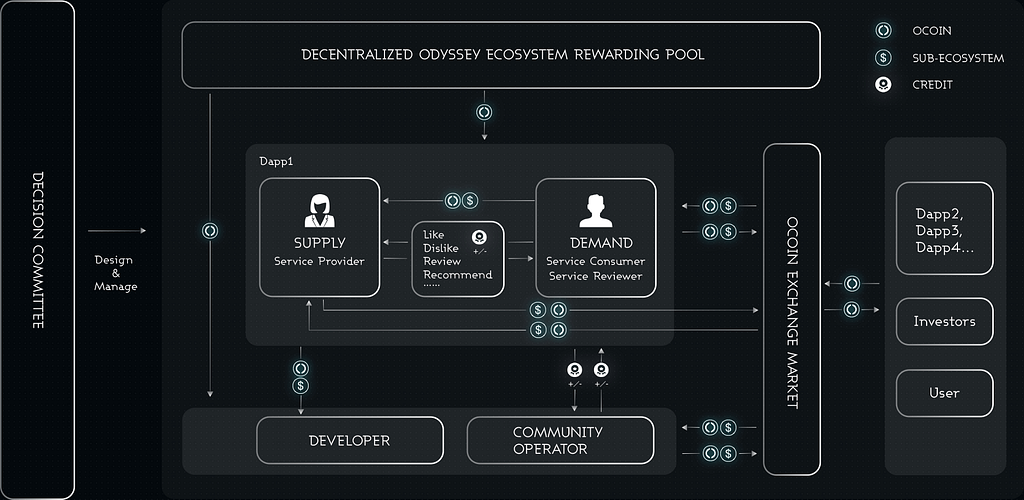The image size is (1024, 500).
Task: Click the credit icon inside the Like/Dislike box
Action: (x=479, y=236)
